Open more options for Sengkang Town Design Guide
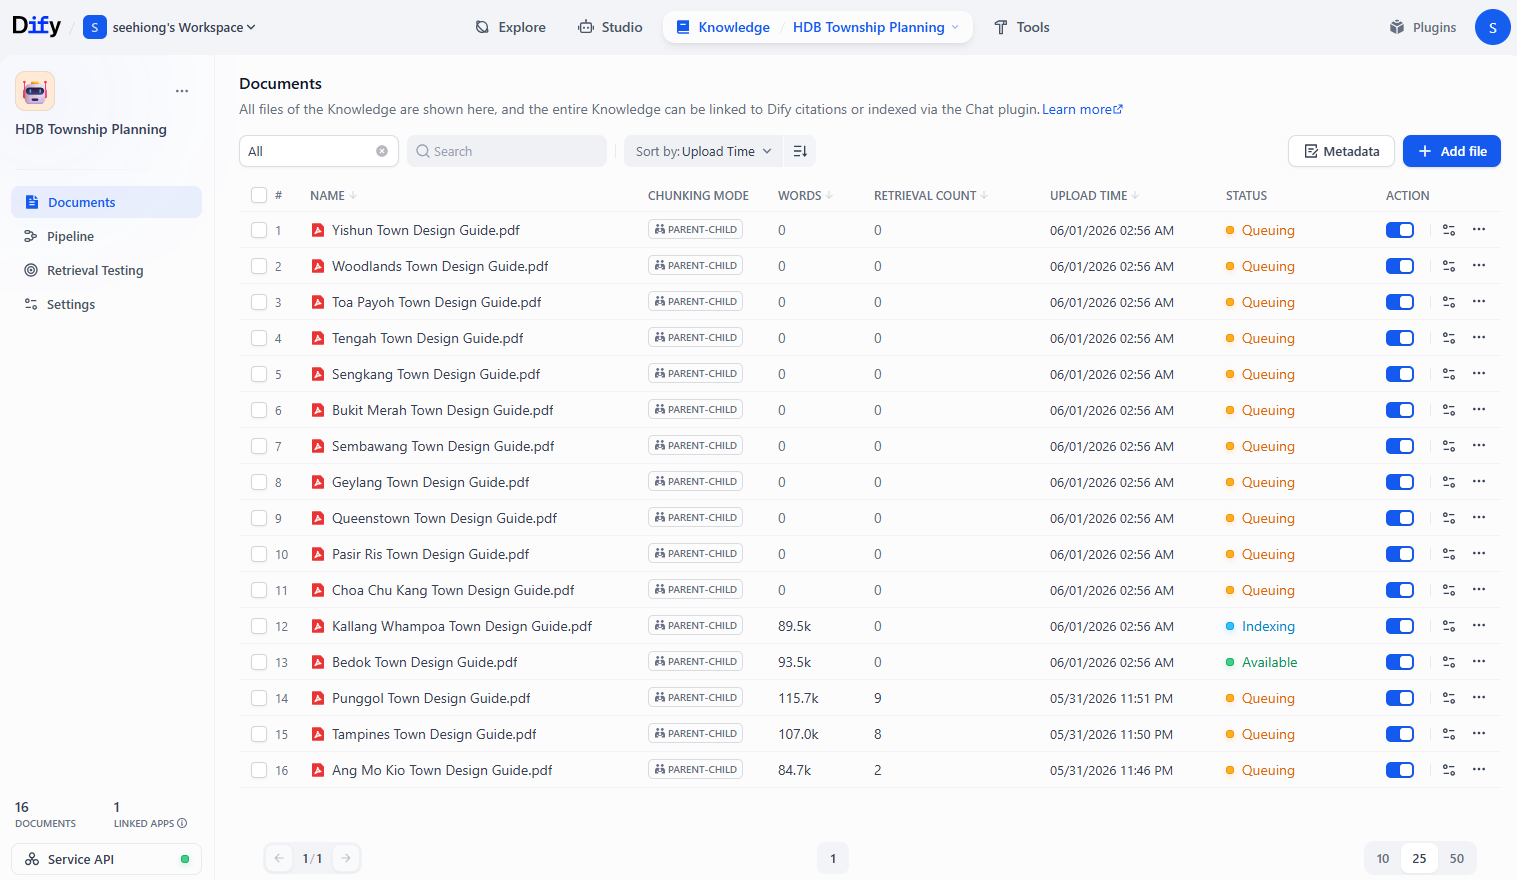Screen dimensions: 1517x880 [1479, 374]
